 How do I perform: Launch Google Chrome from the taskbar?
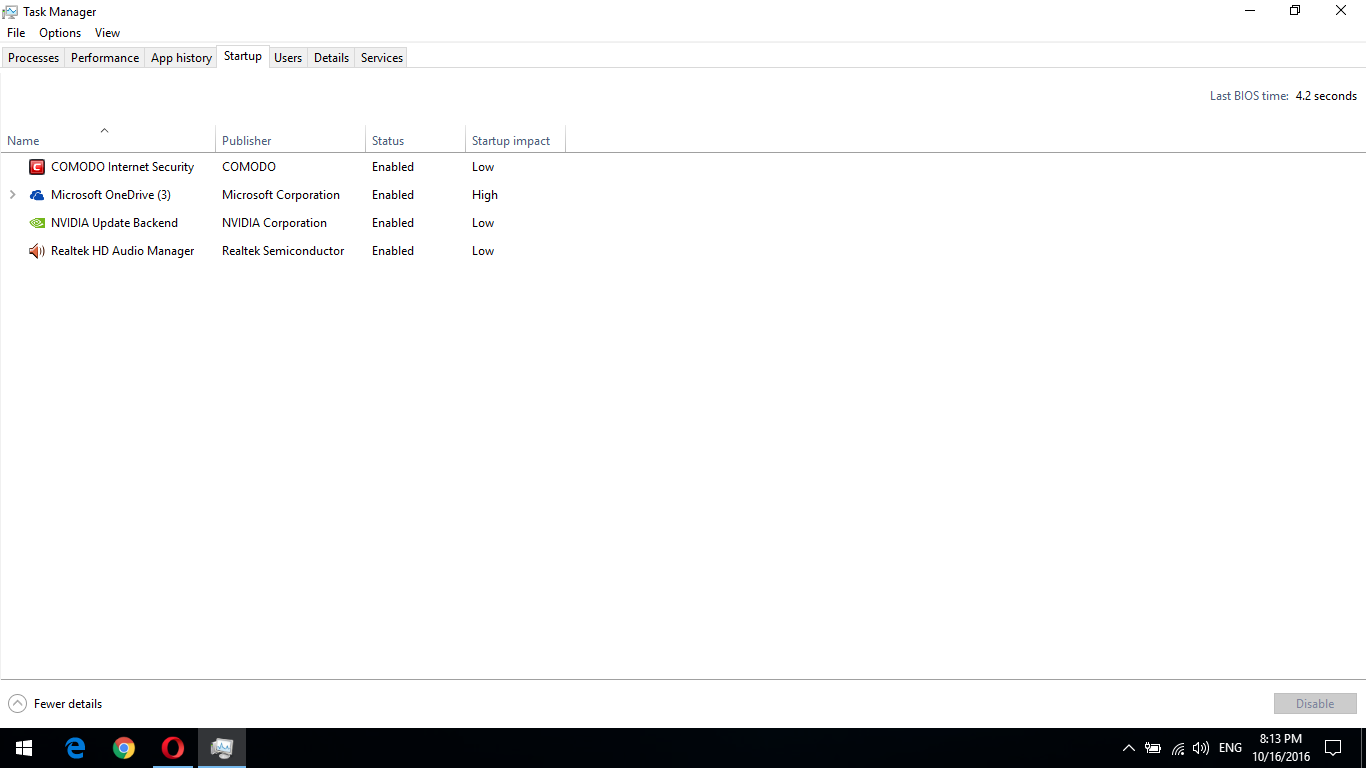pos(124,748)
